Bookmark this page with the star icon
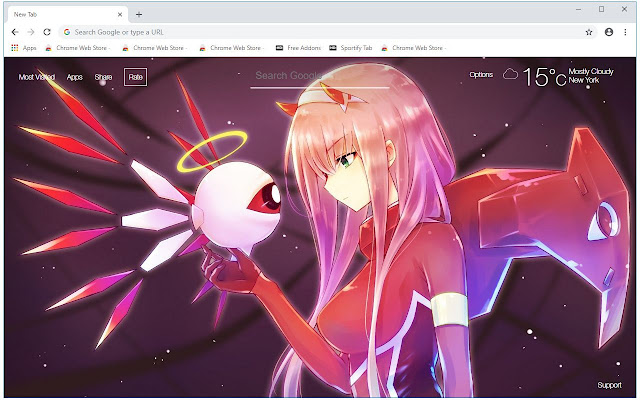 click(x=589, y=32)
